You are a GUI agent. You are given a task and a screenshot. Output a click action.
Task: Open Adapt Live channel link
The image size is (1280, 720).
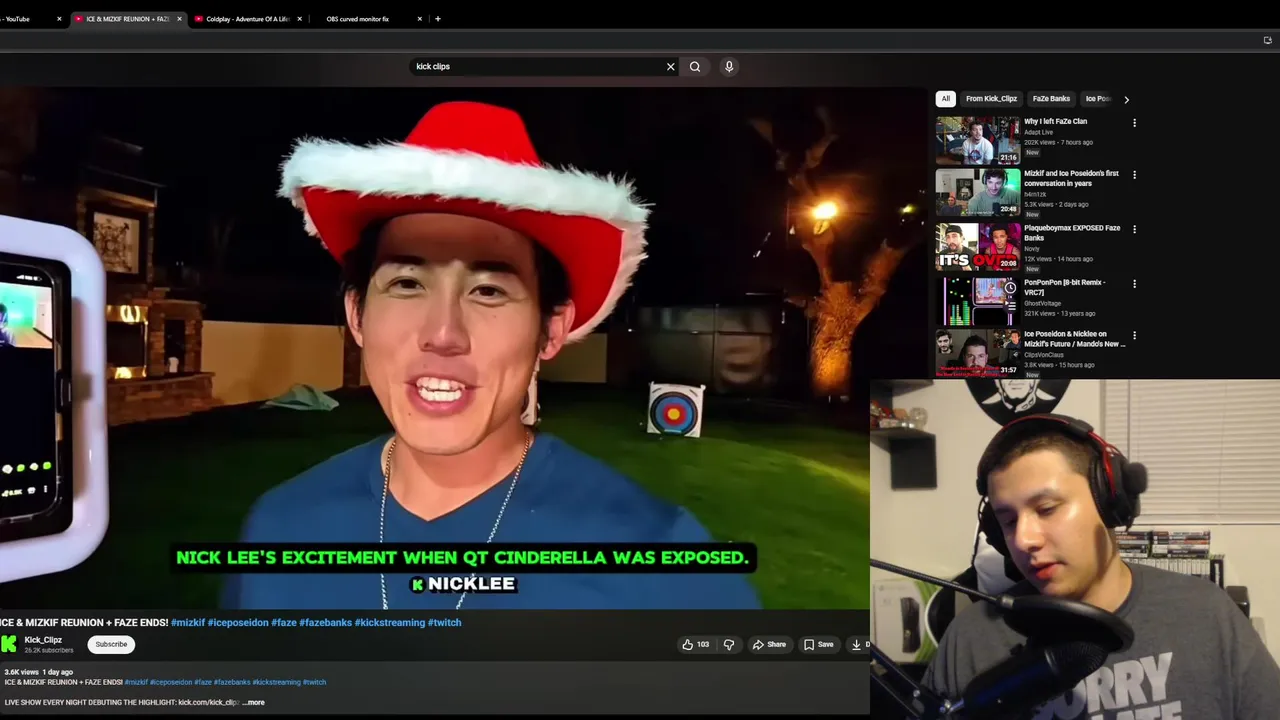(x=1038, y=132)
